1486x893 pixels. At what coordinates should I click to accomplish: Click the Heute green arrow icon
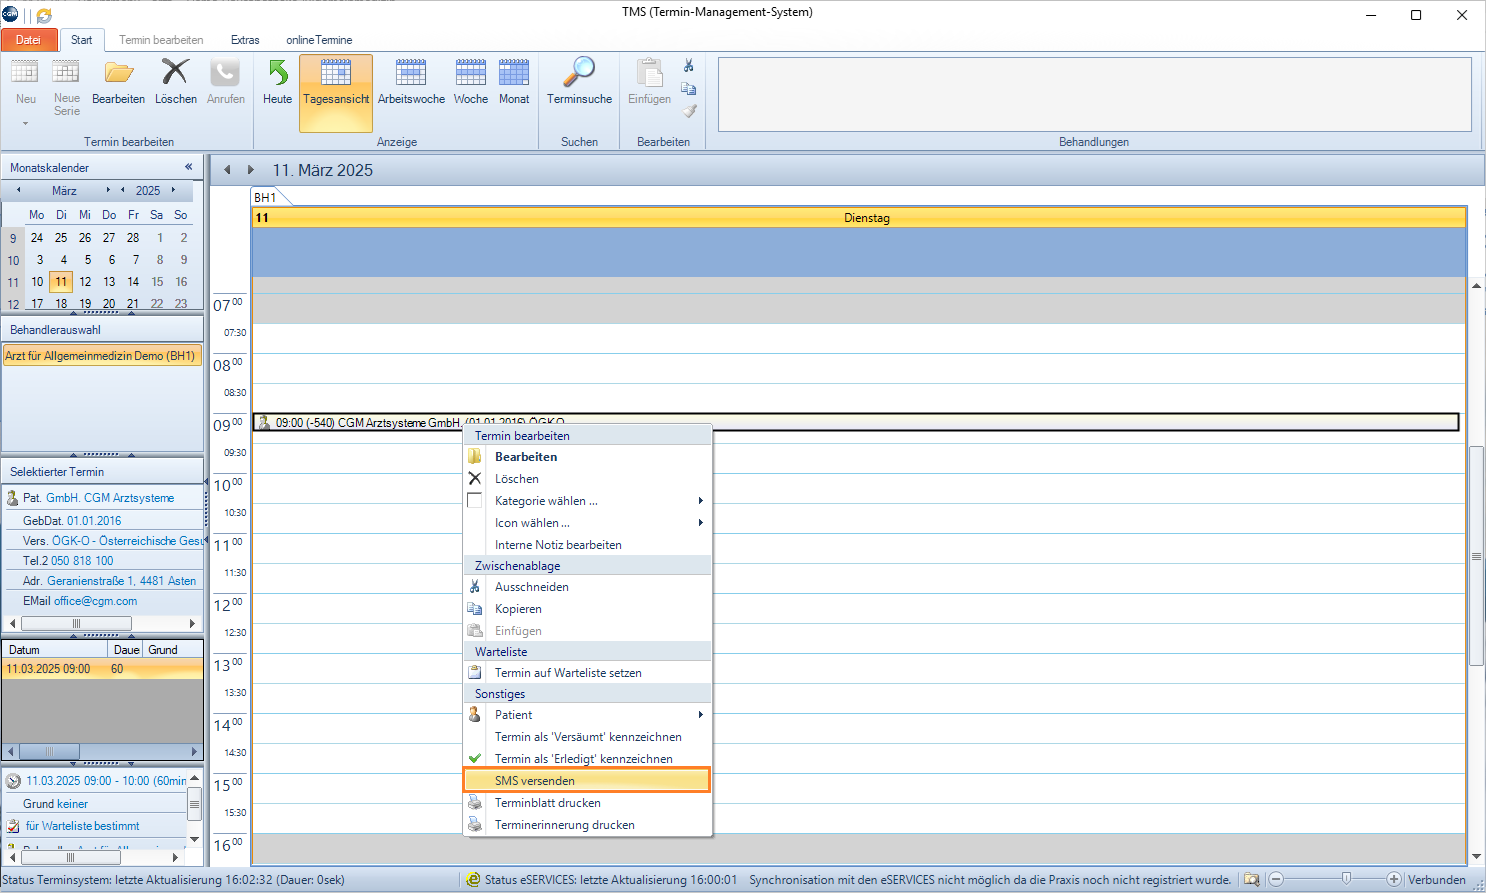click(277, 74)
